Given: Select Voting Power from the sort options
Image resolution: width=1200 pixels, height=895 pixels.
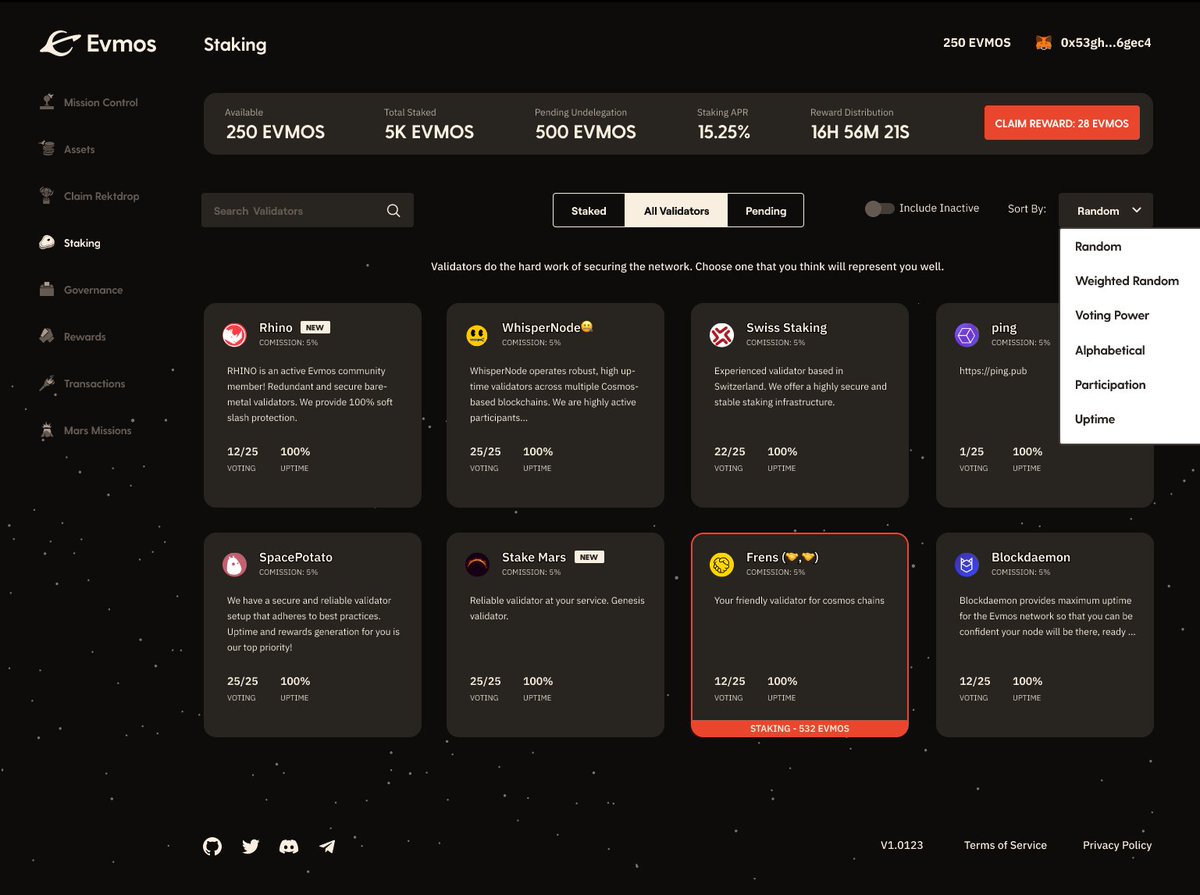Looking at the screenshot, I should click(x=1112, y=315).
